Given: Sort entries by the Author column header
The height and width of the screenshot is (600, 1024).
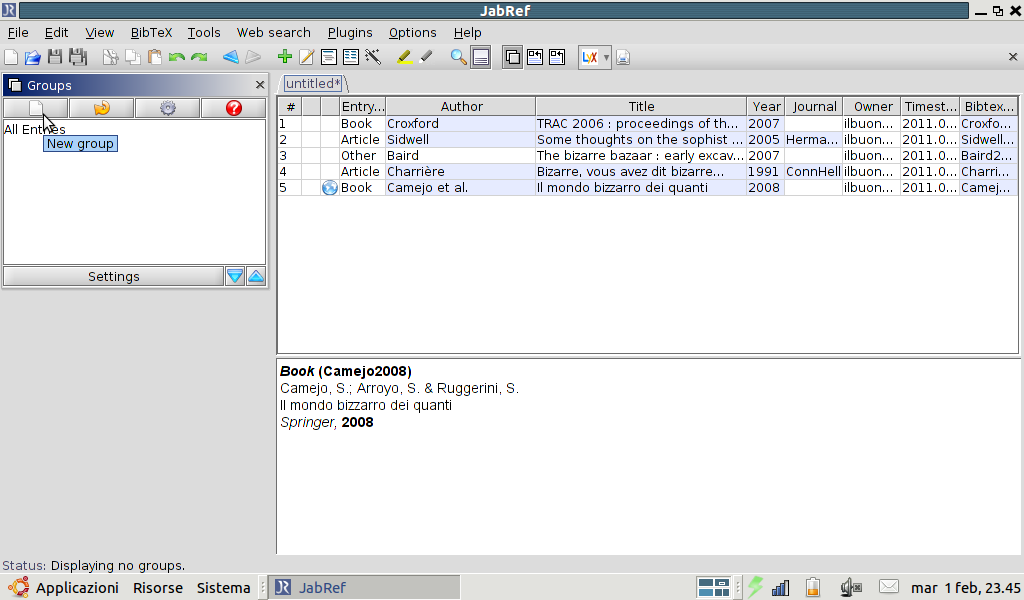Looking at the screenshot, I should click(x=461, y=106).
